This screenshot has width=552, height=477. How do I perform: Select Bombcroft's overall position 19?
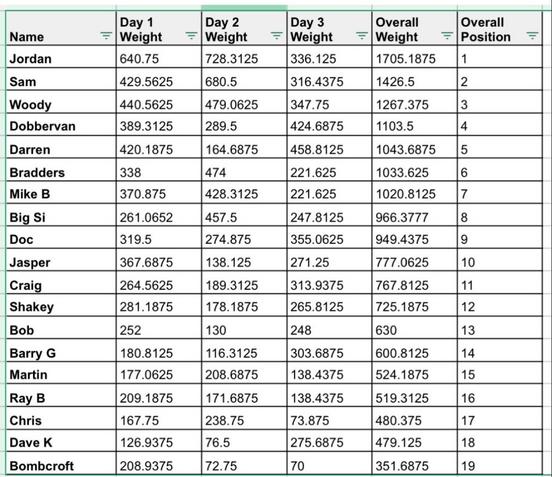[500, 464]
